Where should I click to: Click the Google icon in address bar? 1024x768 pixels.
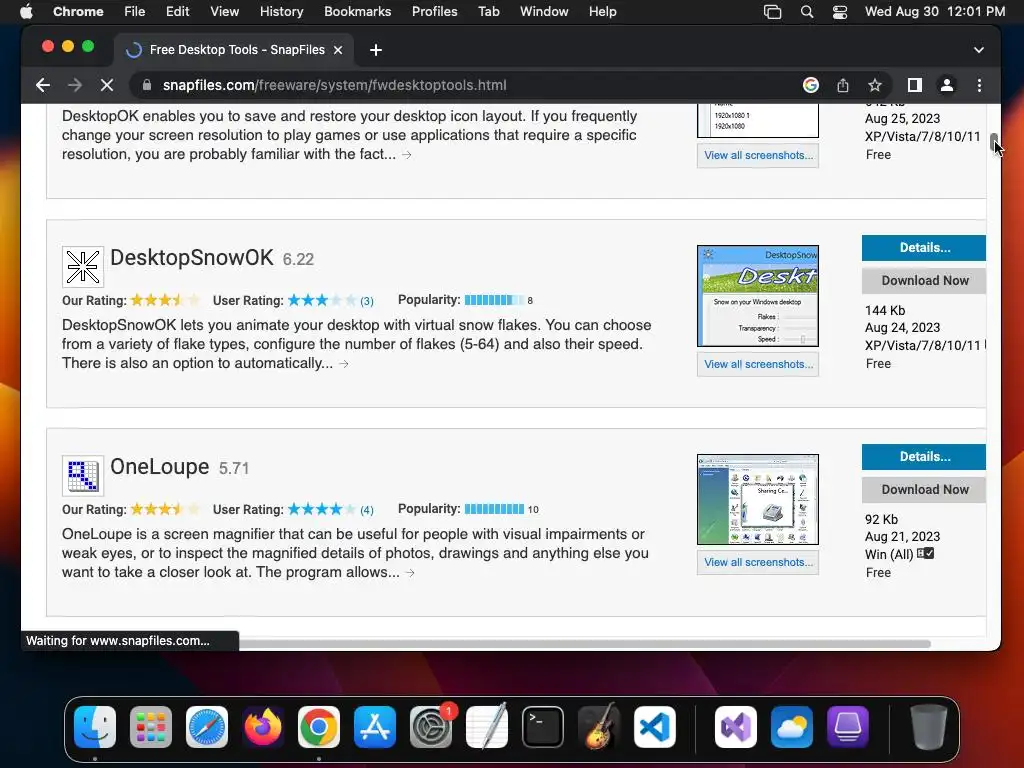[x=810, y=85]
